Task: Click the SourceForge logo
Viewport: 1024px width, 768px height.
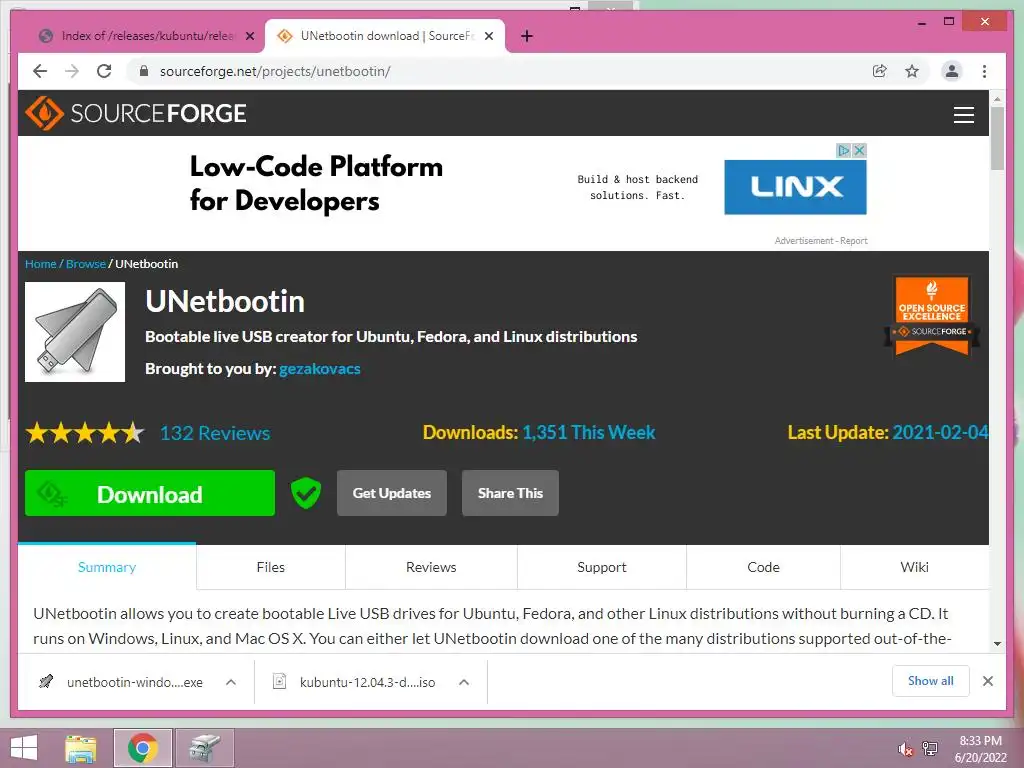Action: tap(136, 114)
